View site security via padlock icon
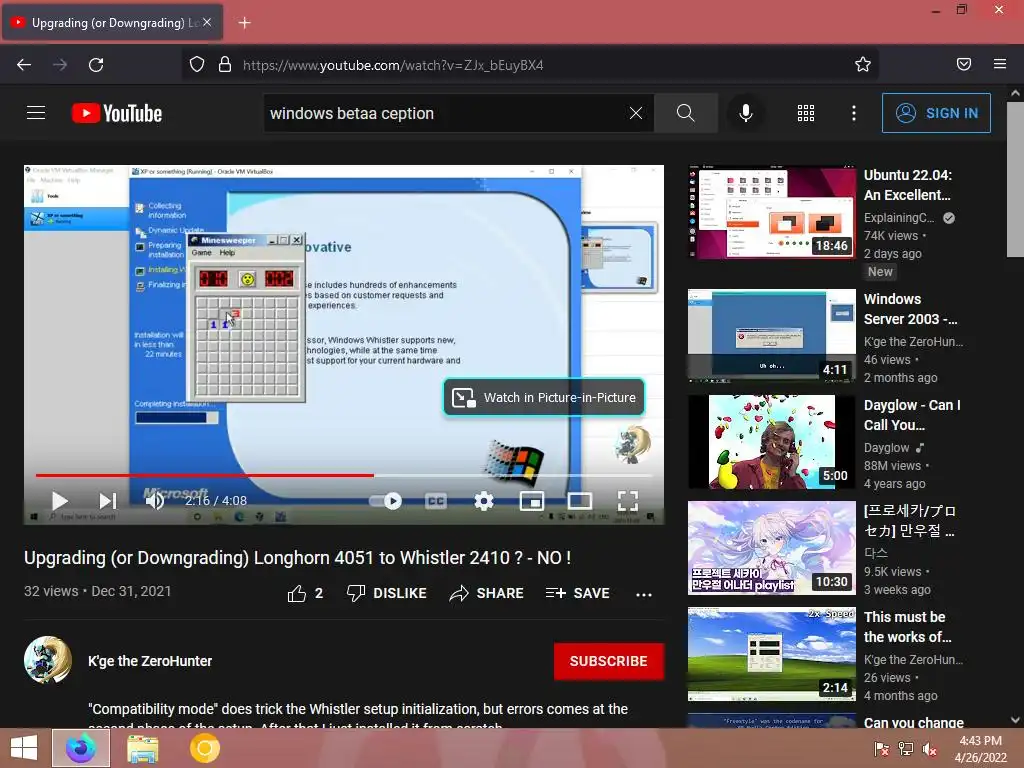 [225, 65]
